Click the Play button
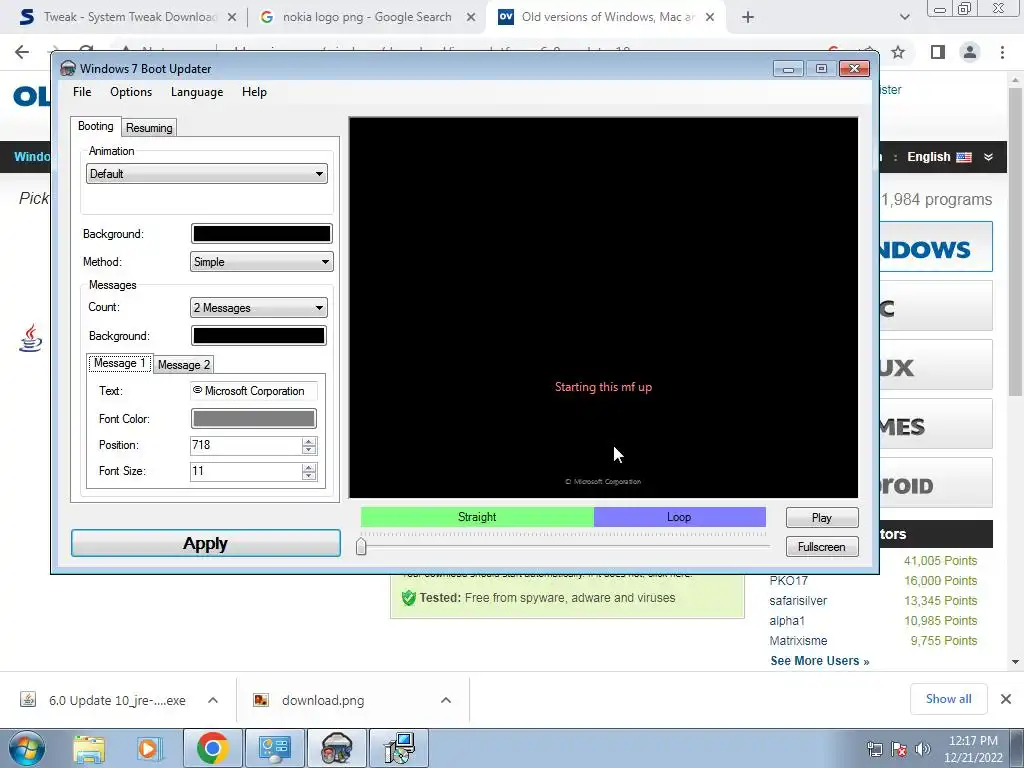This screenshot has width=1024, height=768. 822,518
